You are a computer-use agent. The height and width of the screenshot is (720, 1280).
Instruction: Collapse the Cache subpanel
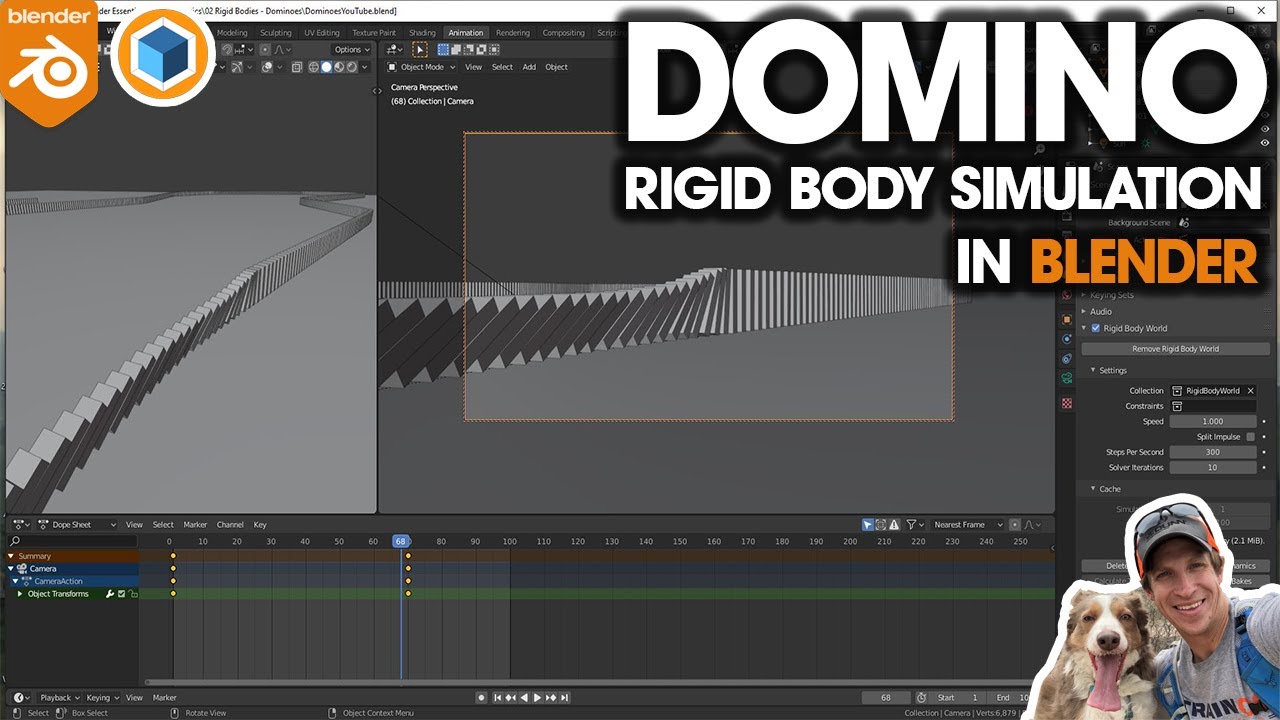point(1093,489)
